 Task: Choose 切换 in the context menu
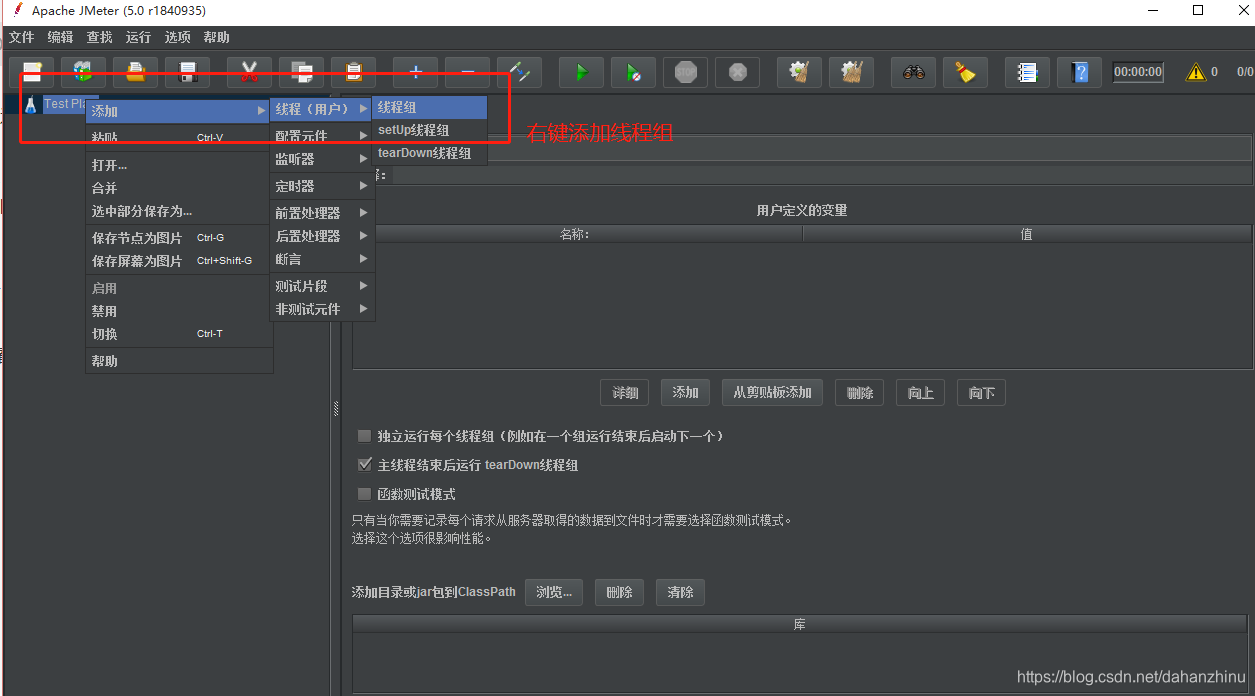(178, 334)
